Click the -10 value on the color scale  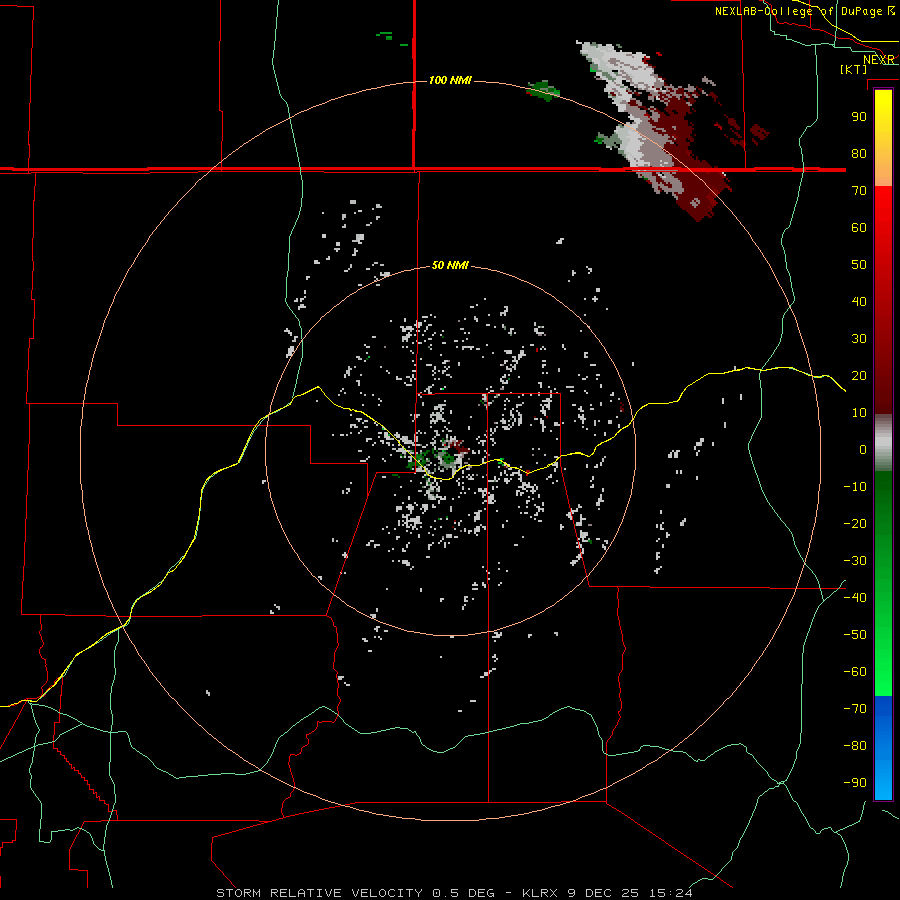tap(855, 487)
